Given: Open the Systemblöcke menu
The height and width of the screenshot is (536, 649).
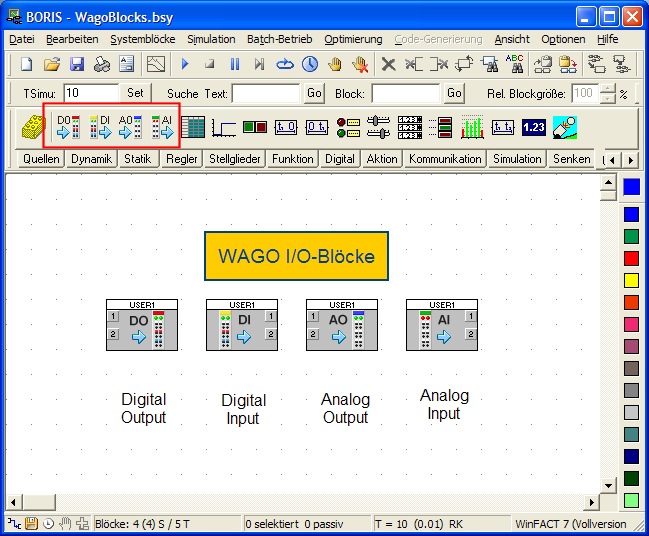Looking at the screenshot, I should pos(142,39).
